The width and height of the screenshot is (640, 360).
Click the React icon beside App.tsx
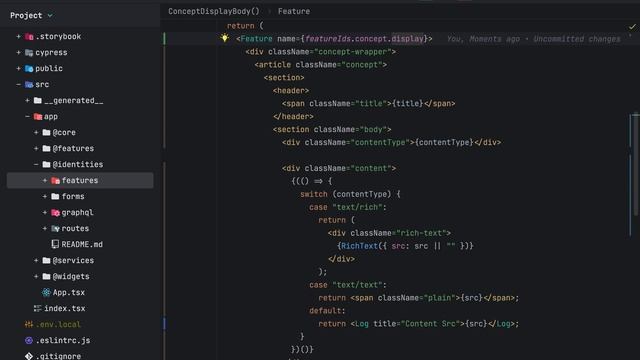pos(46,293)
